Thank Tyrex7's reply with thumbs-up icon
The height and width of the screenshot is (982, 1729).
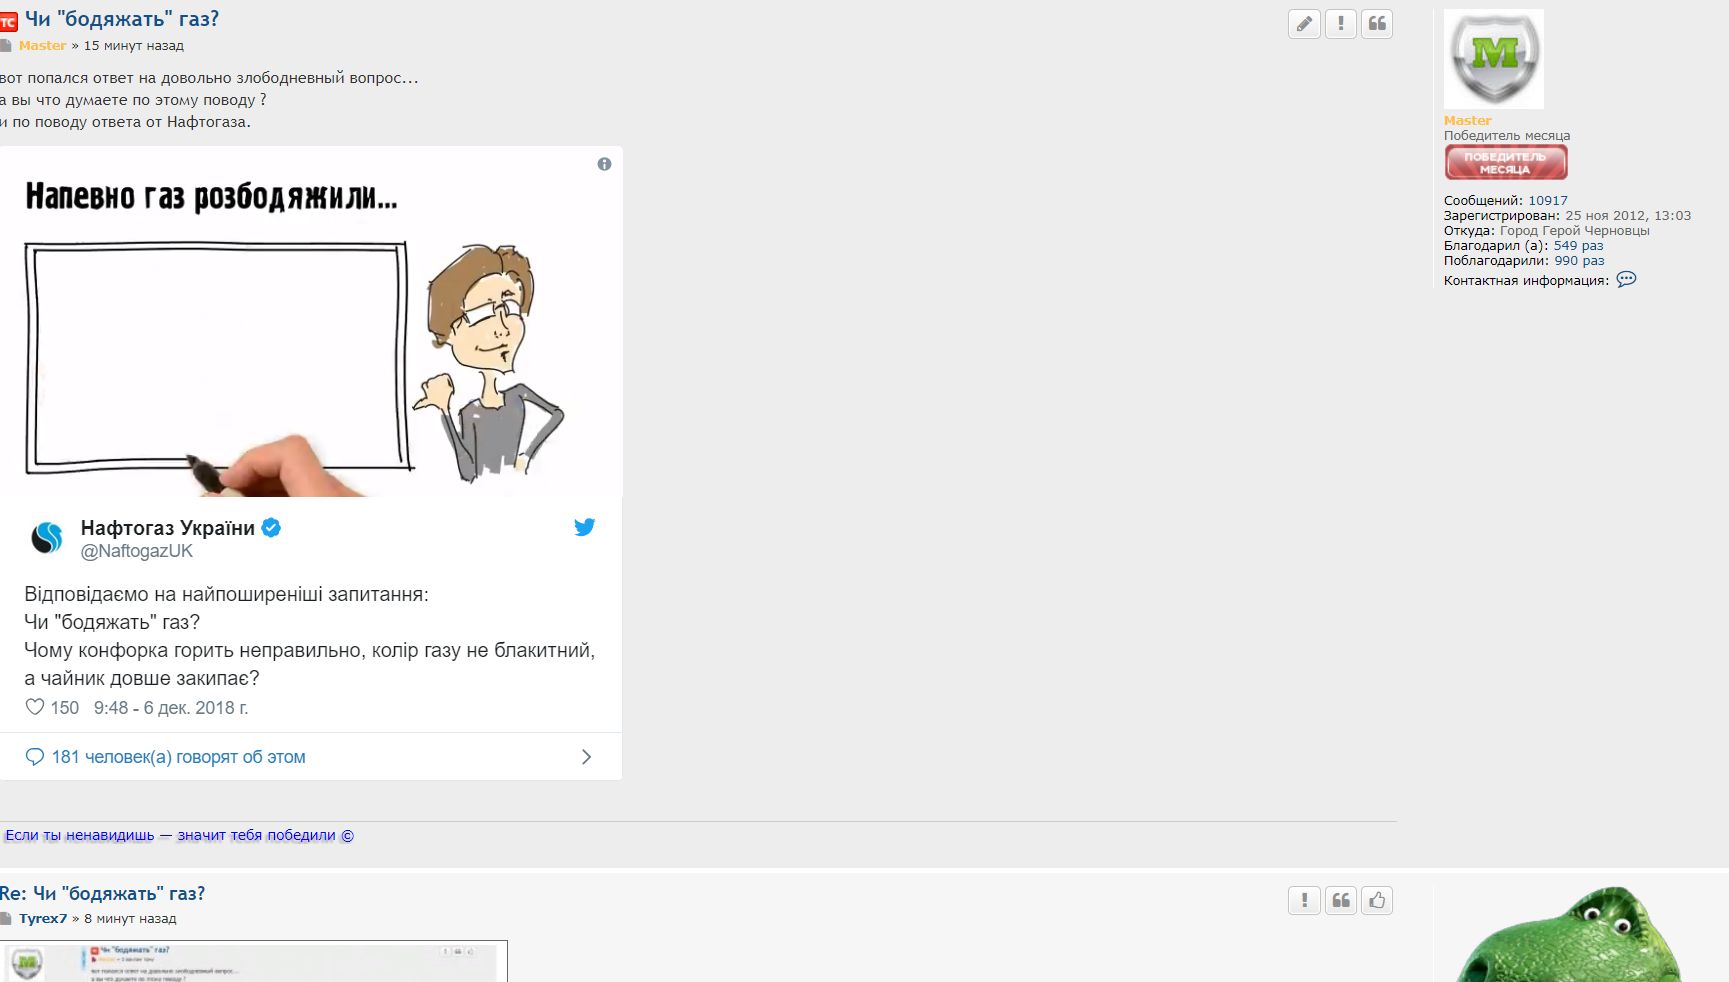tap(1376, 901)
